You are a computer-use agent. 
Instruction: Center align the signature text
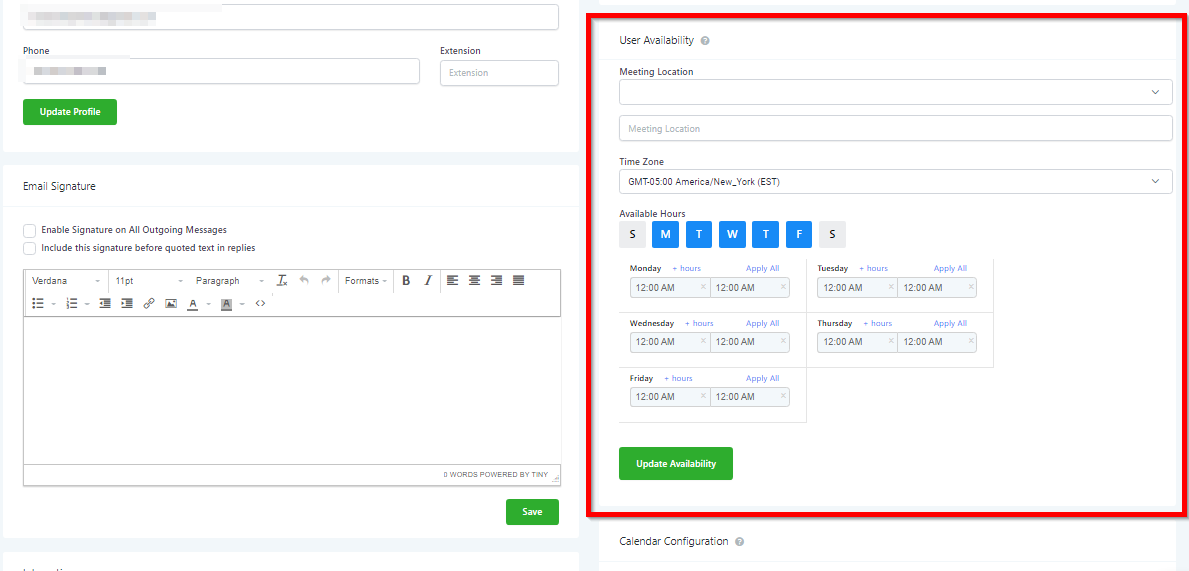point(475,281)
